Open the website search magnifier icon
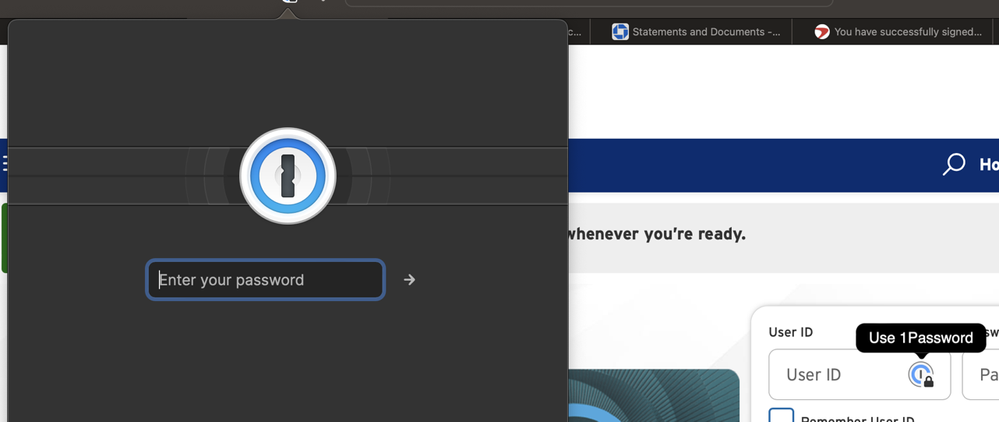 pos(954,164)
